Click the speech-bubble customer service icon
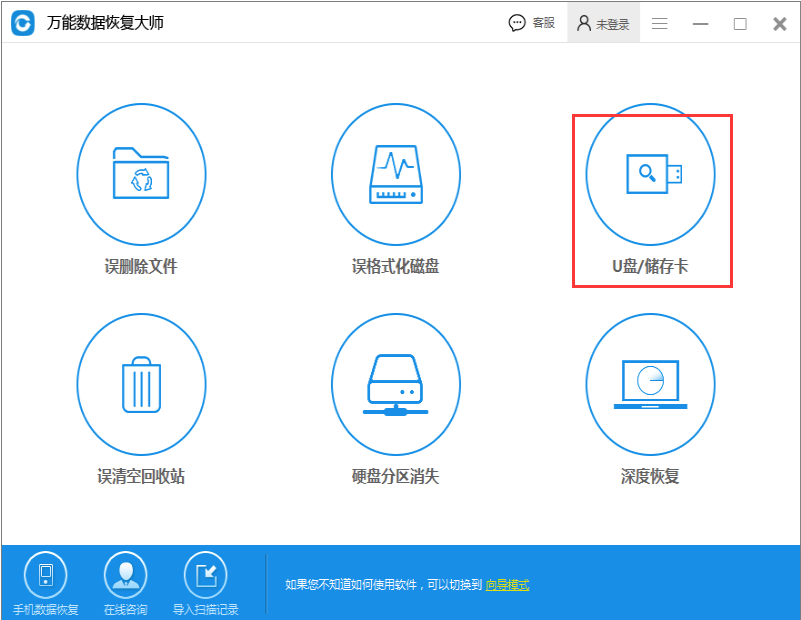This screenshot has height=620, width=801. pos(516,21)
